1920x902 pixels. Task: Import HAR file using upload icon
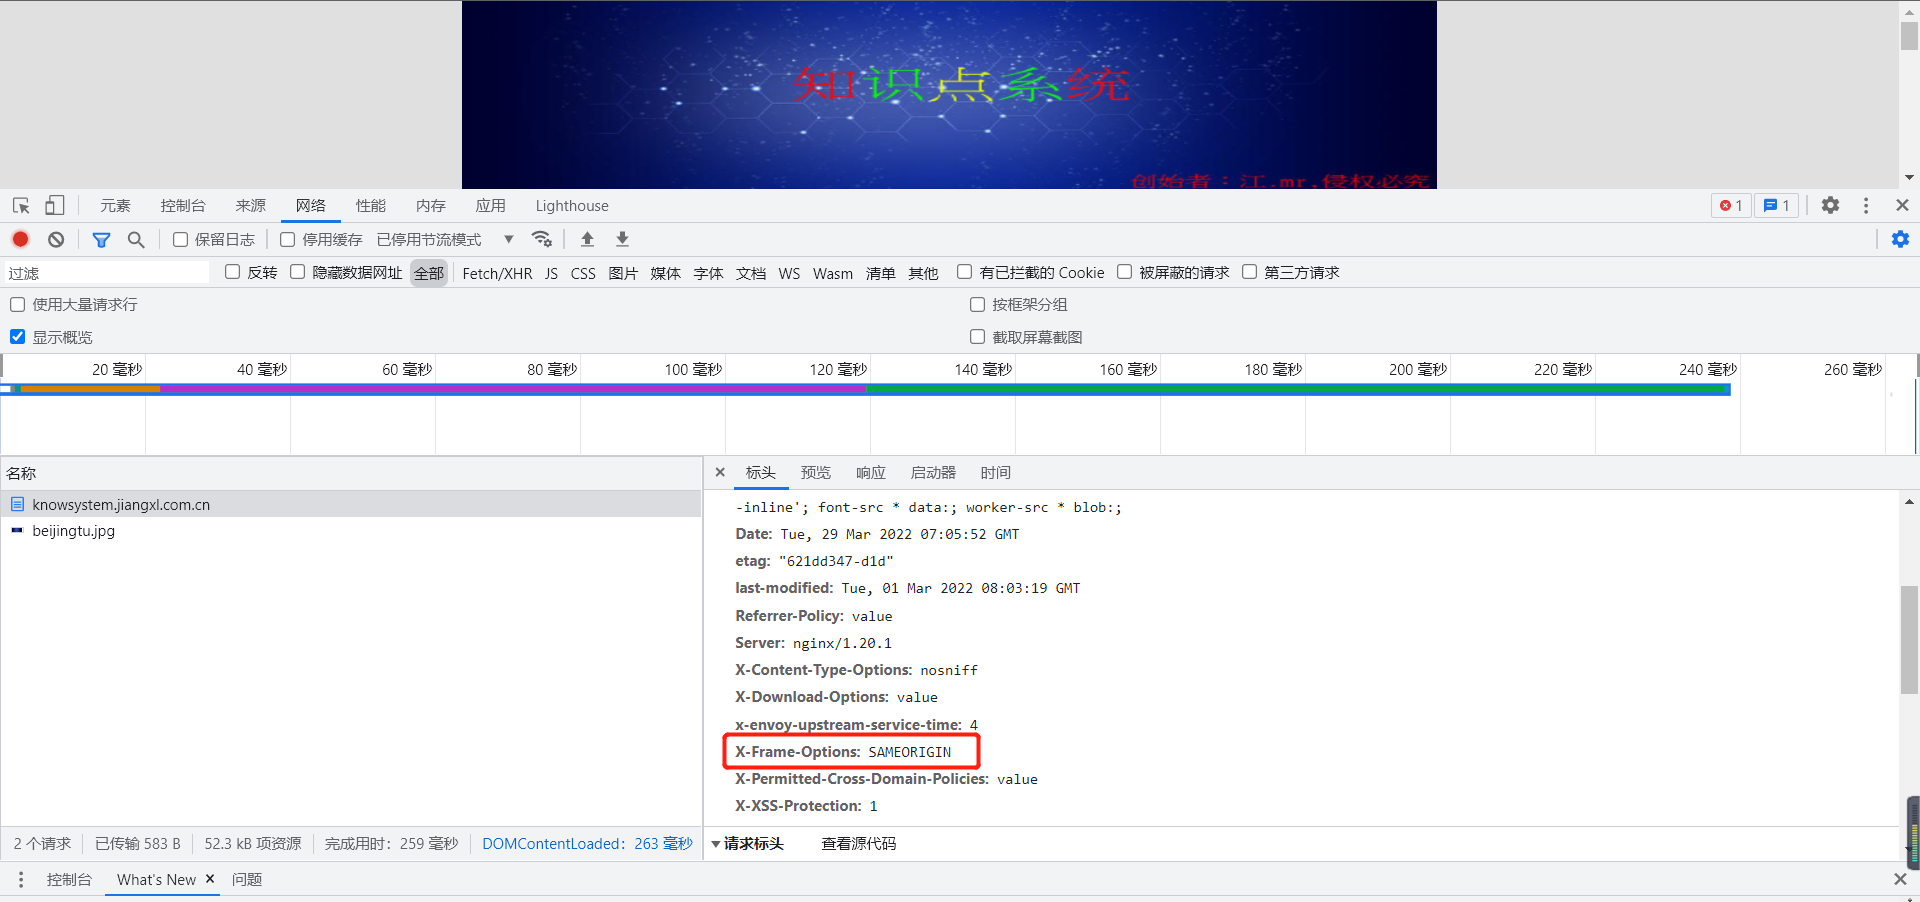tap(587, 239)
